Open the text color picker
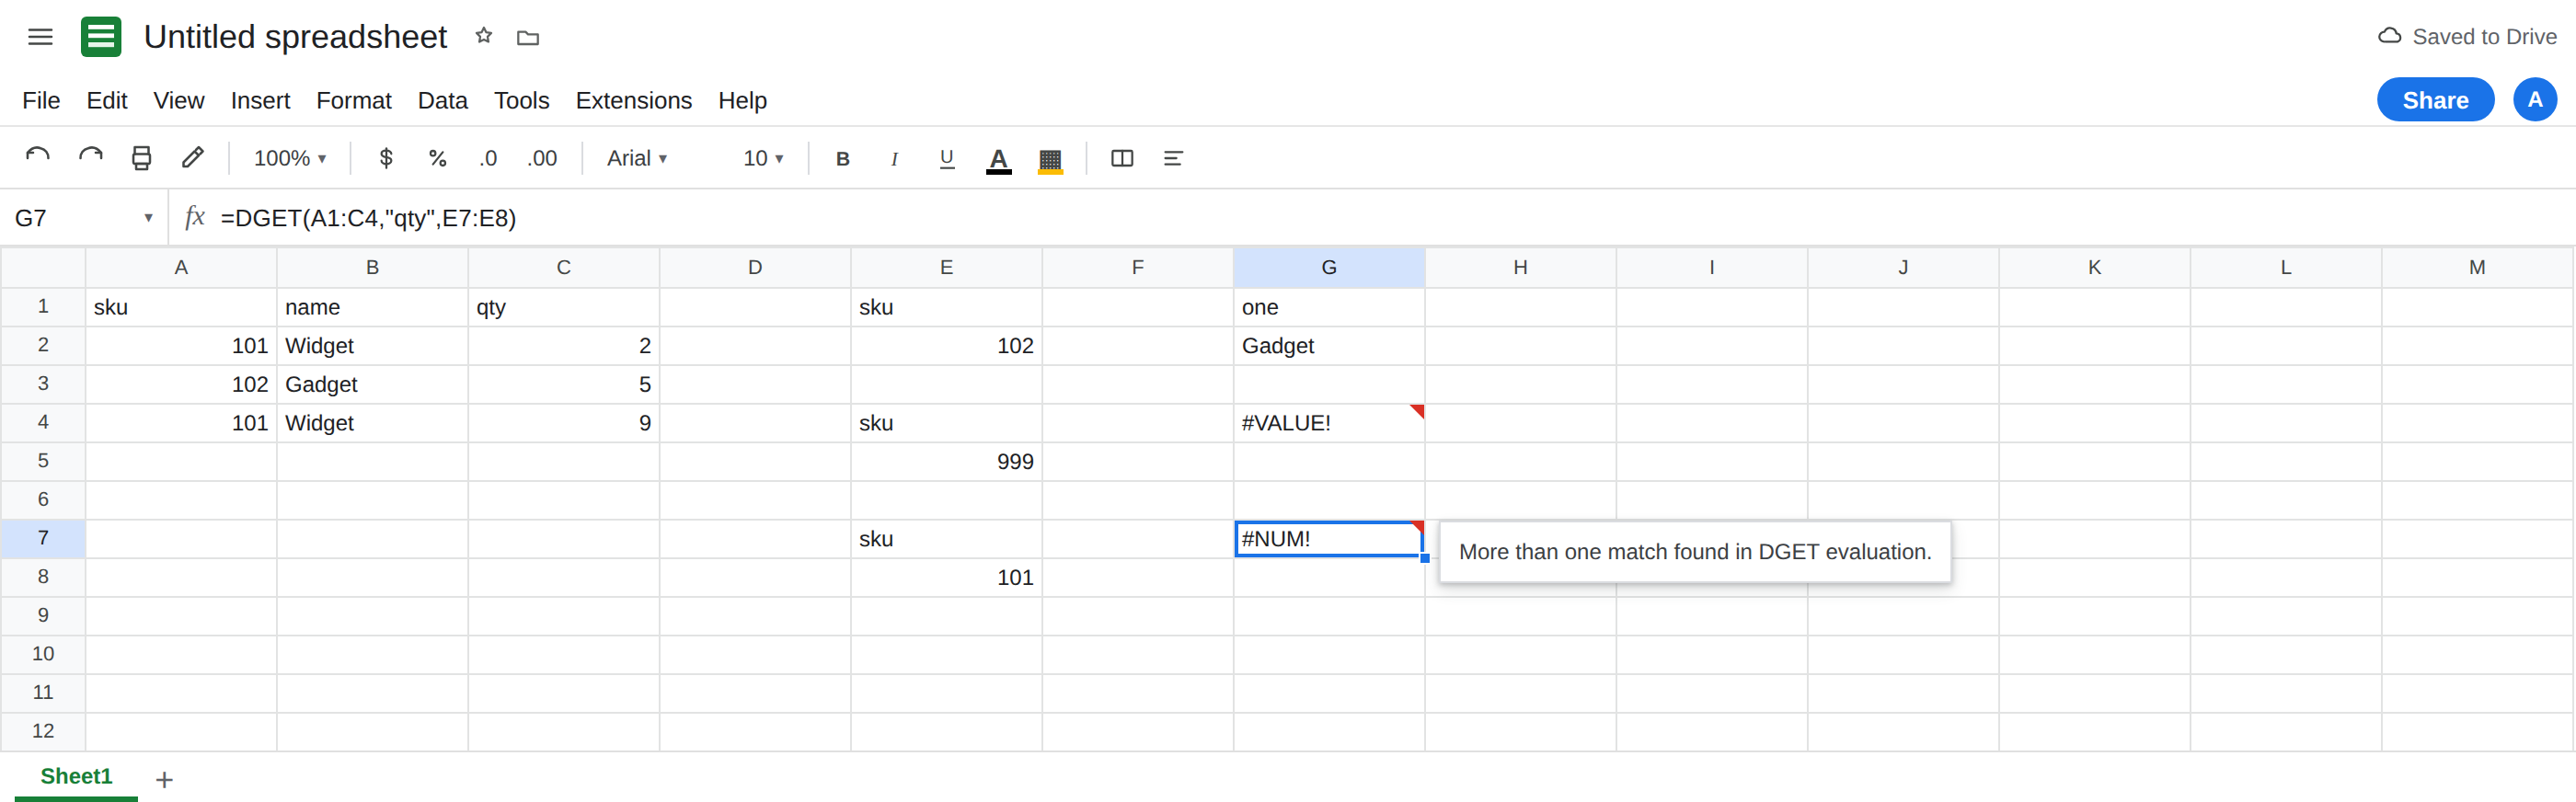The width and height of the screenshot is (2576, 802). [x=998, y=159]
